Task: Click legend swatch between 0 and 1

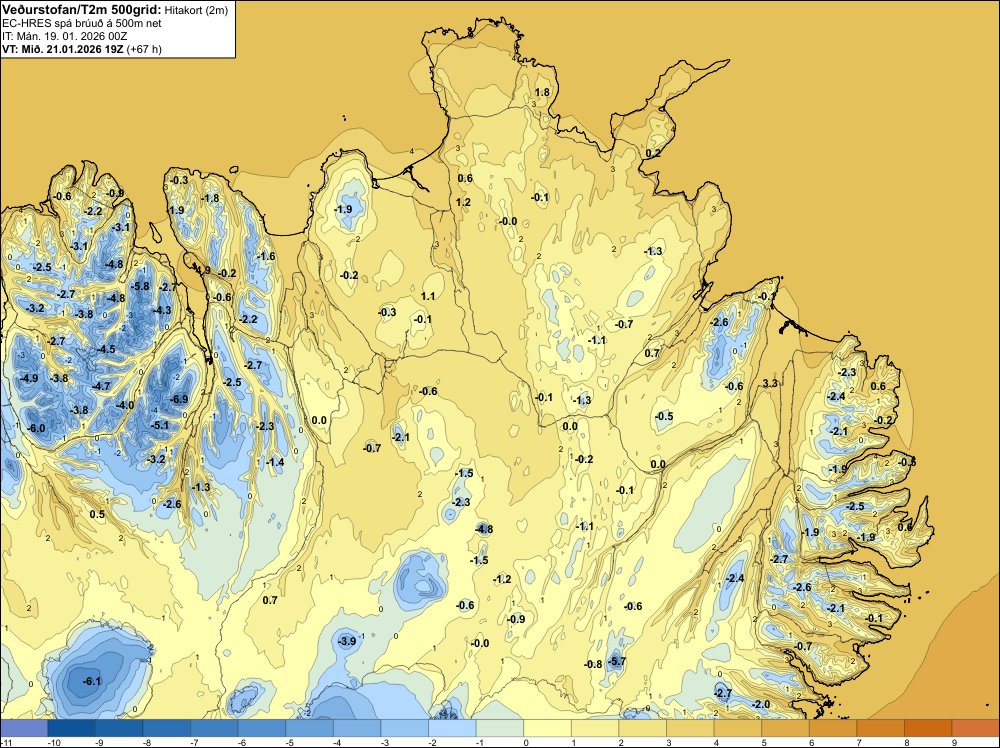Action: 547,728
